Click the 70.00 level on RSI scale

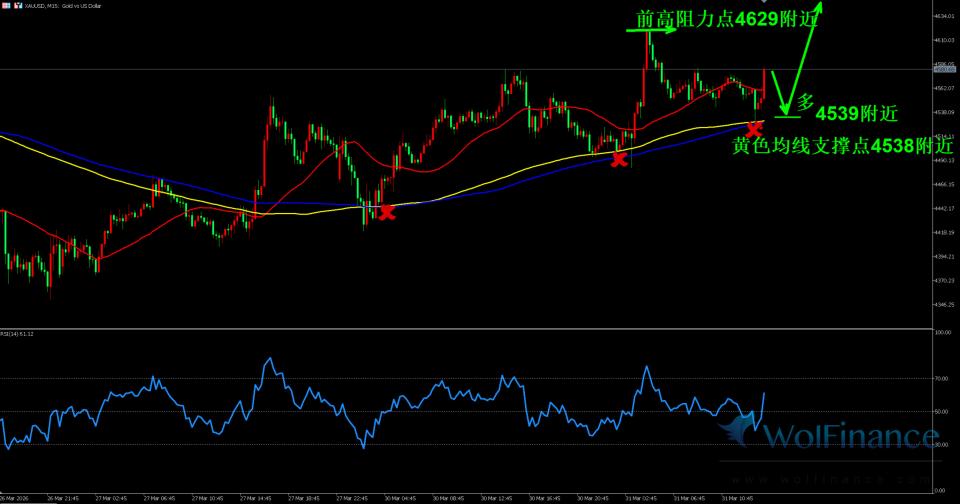pos(942,379)
